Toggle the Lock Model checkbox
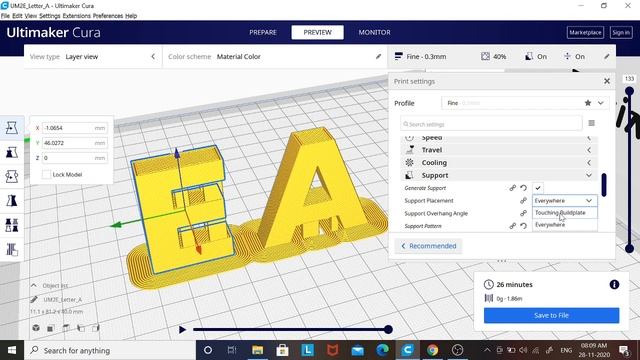This screenshot has width=640, height=360. (47, 174)
